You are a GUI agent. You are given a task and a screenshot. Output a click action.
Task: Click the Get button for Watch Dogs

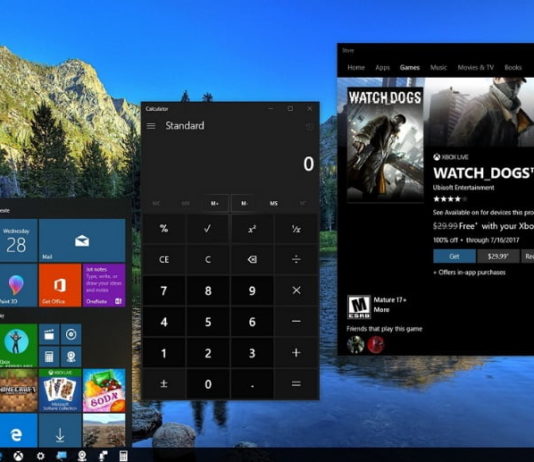(x=454, y=256)
